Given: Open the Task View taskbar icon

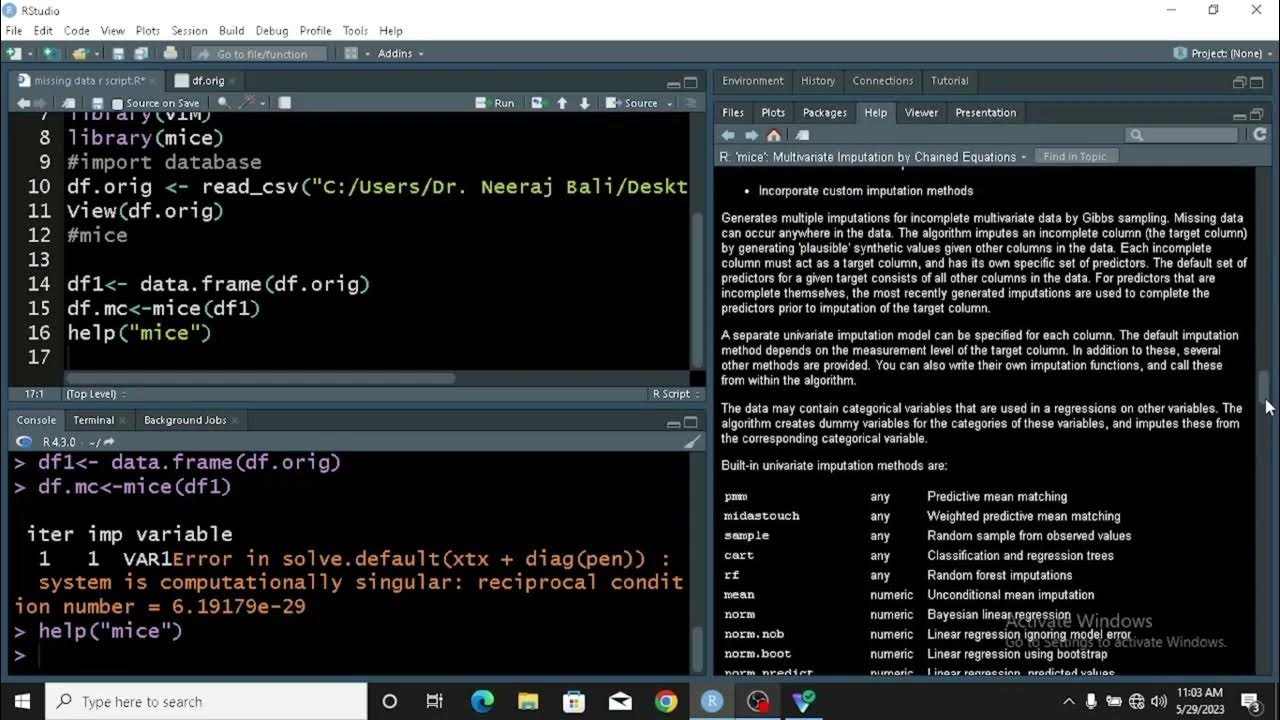Looking at the screenshot, I should [x=435, y=701].
